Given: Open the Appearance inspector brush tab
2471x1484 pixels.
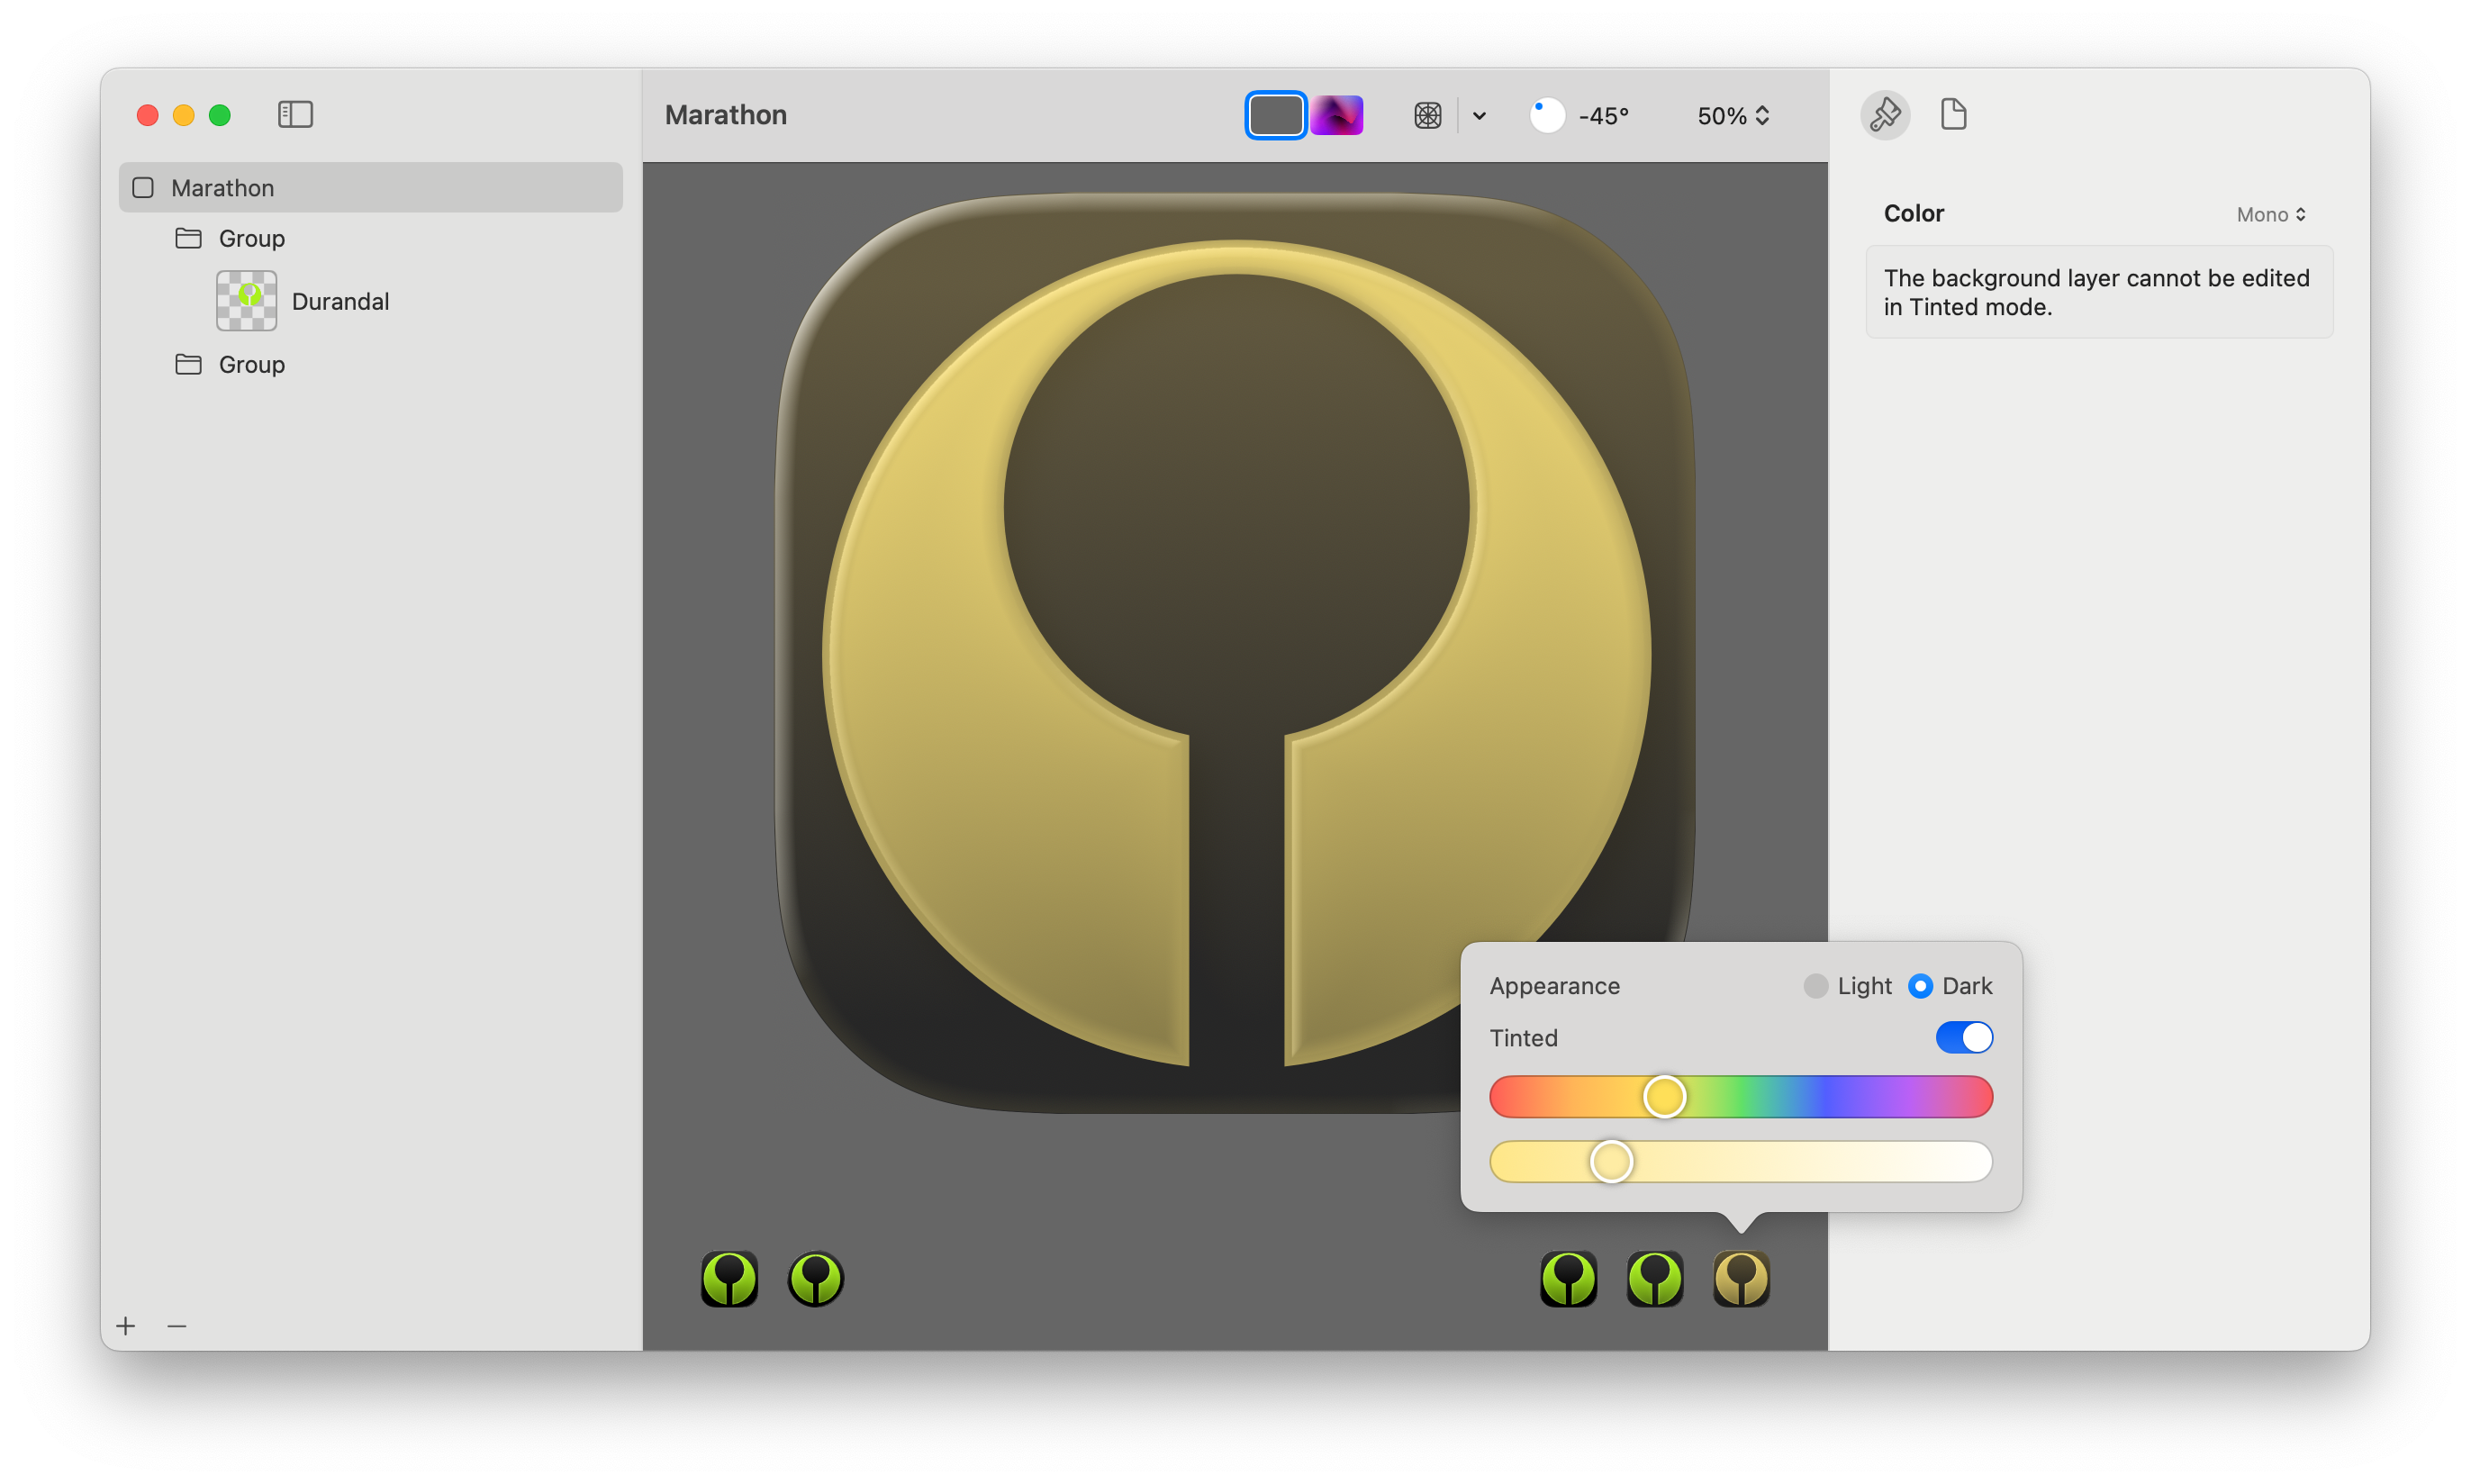Looking at the screenshot, I should (x=1884, y=114).
